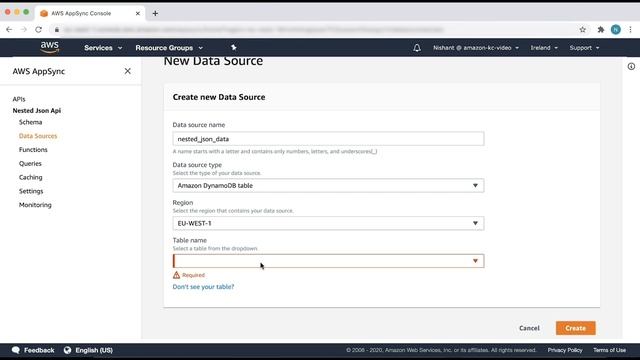Click the browser address bar

tap(253, 29)
